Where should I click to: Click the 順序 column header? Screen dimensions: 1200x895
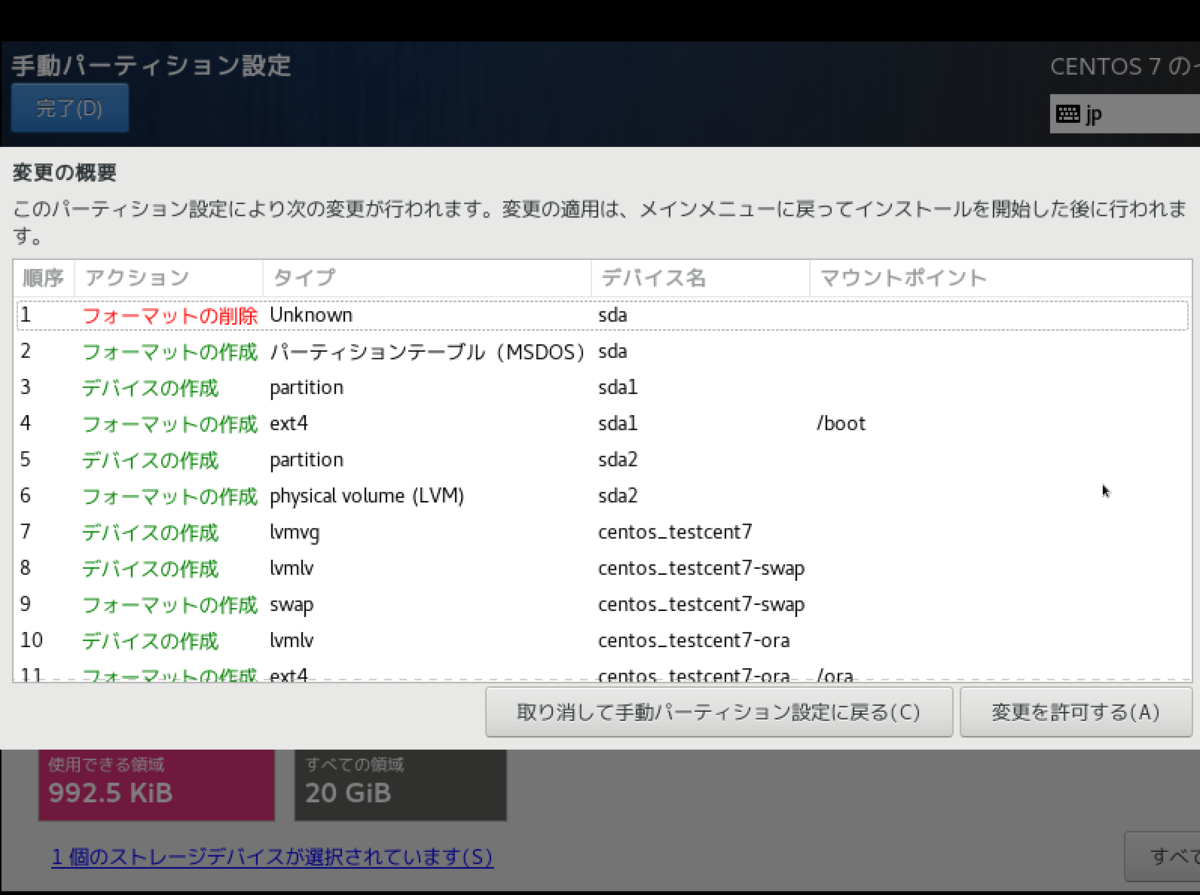43,278
